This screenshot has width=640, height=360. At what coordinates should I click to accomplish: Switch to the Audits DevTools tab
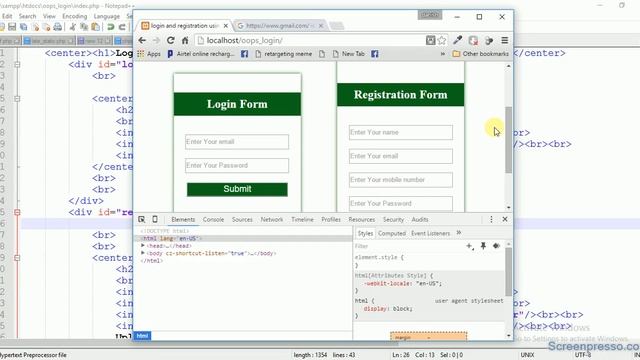coord(420,220)
